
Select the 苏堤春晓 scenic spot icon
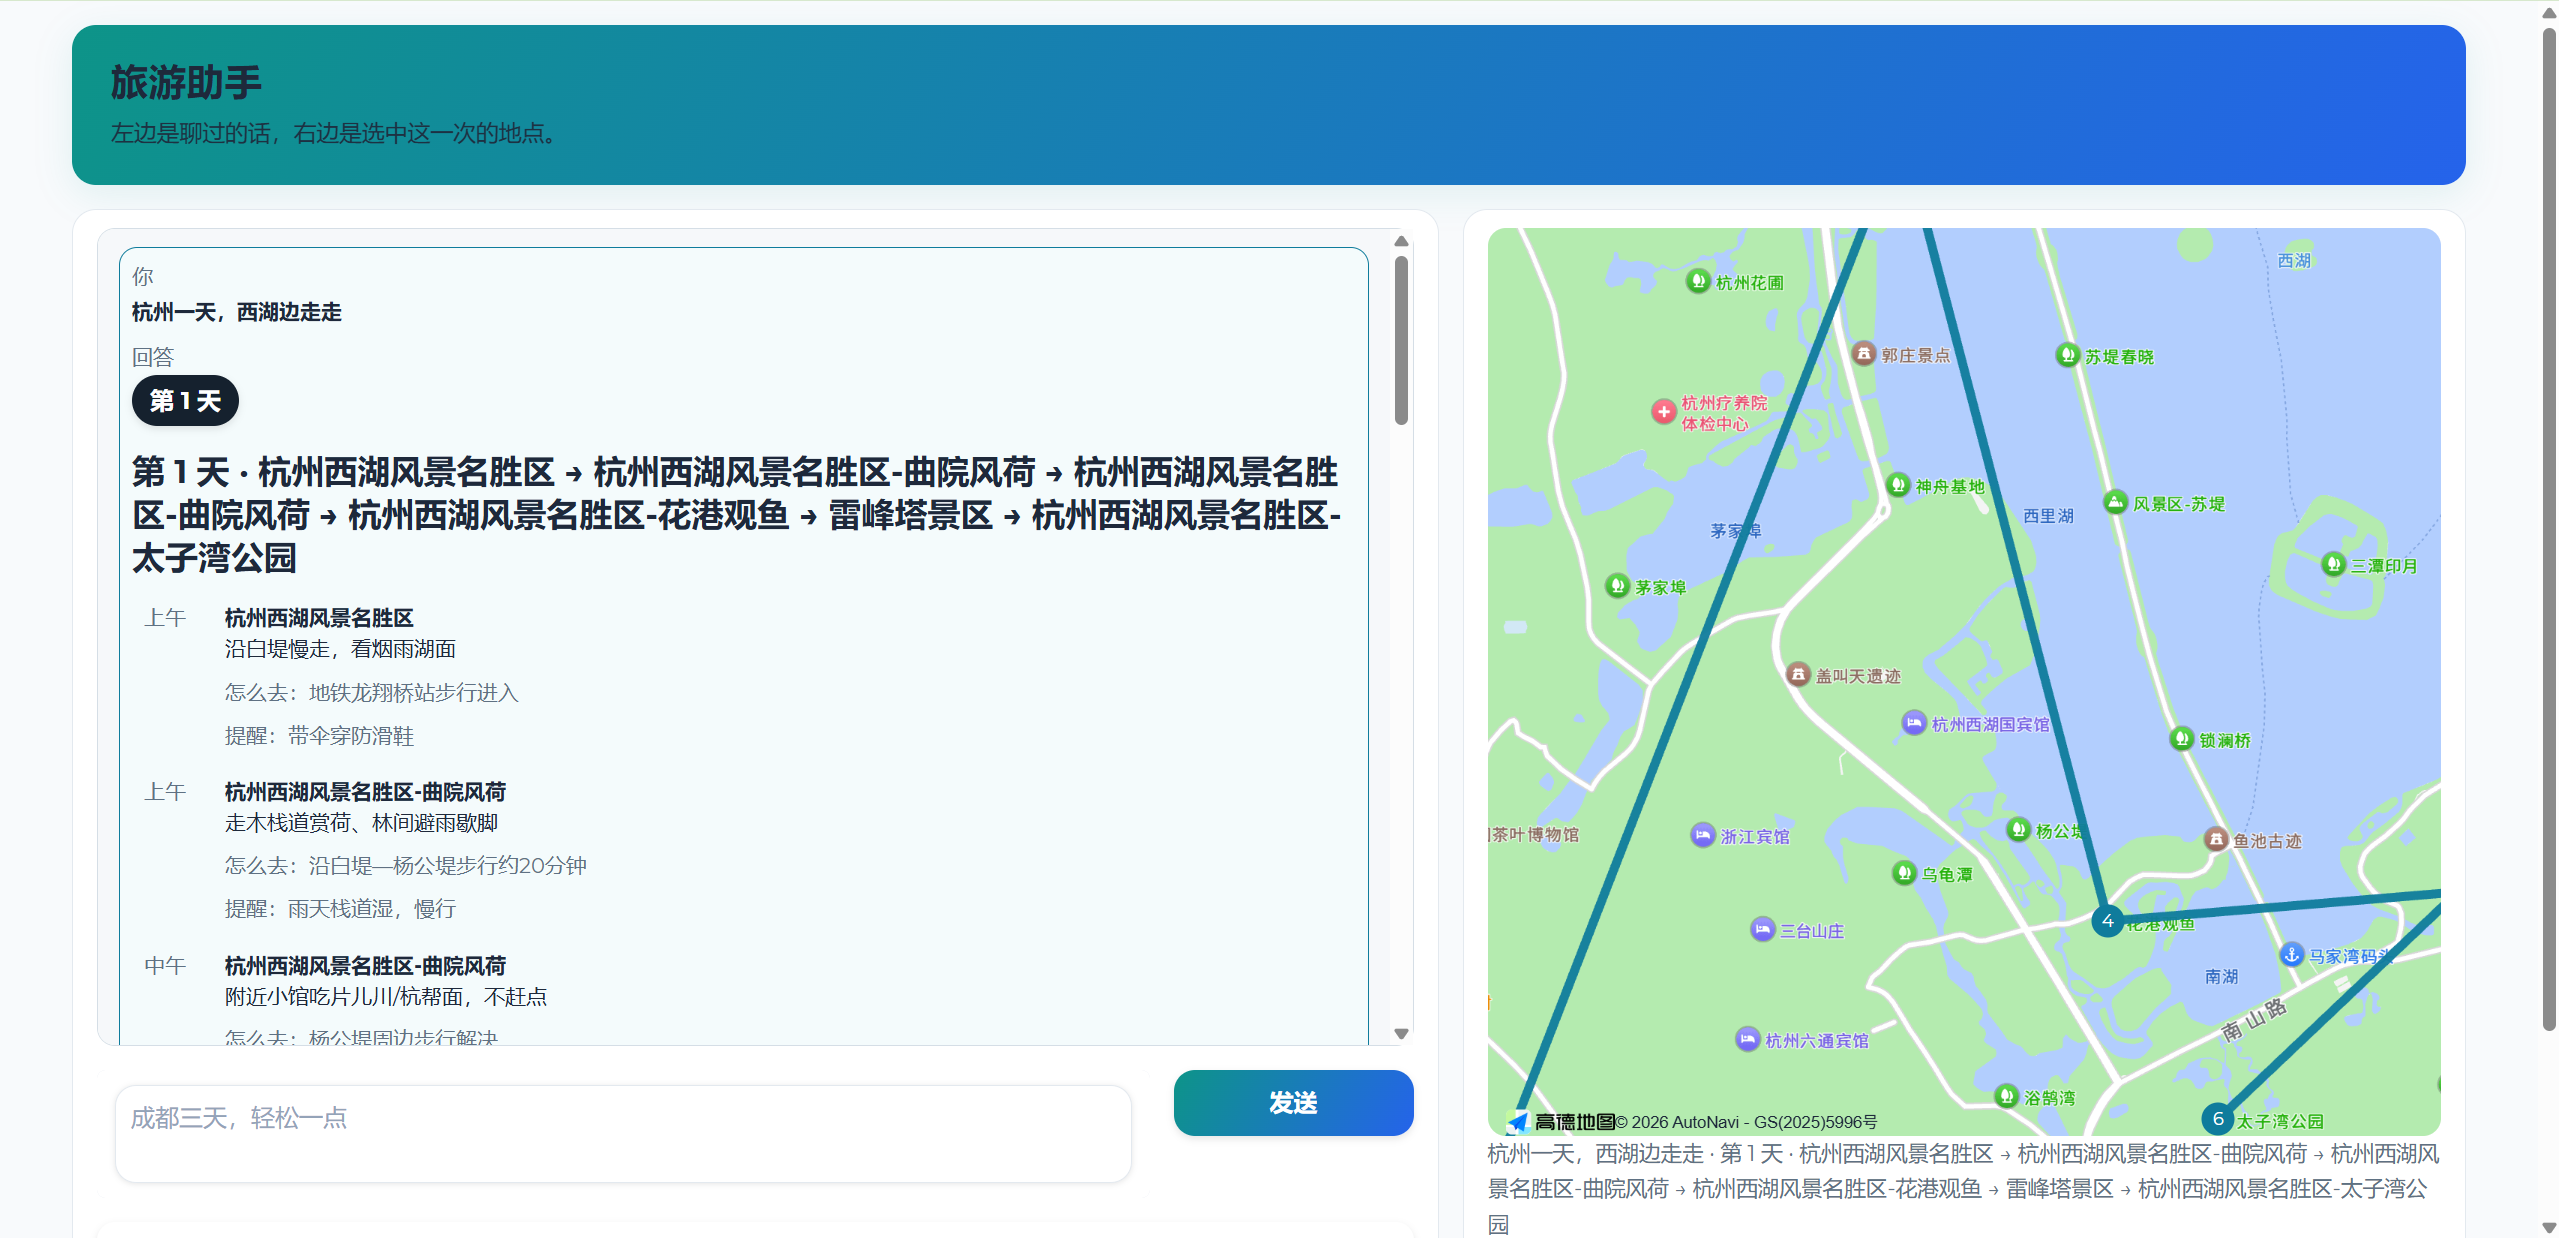click(x=2067, y=355)
